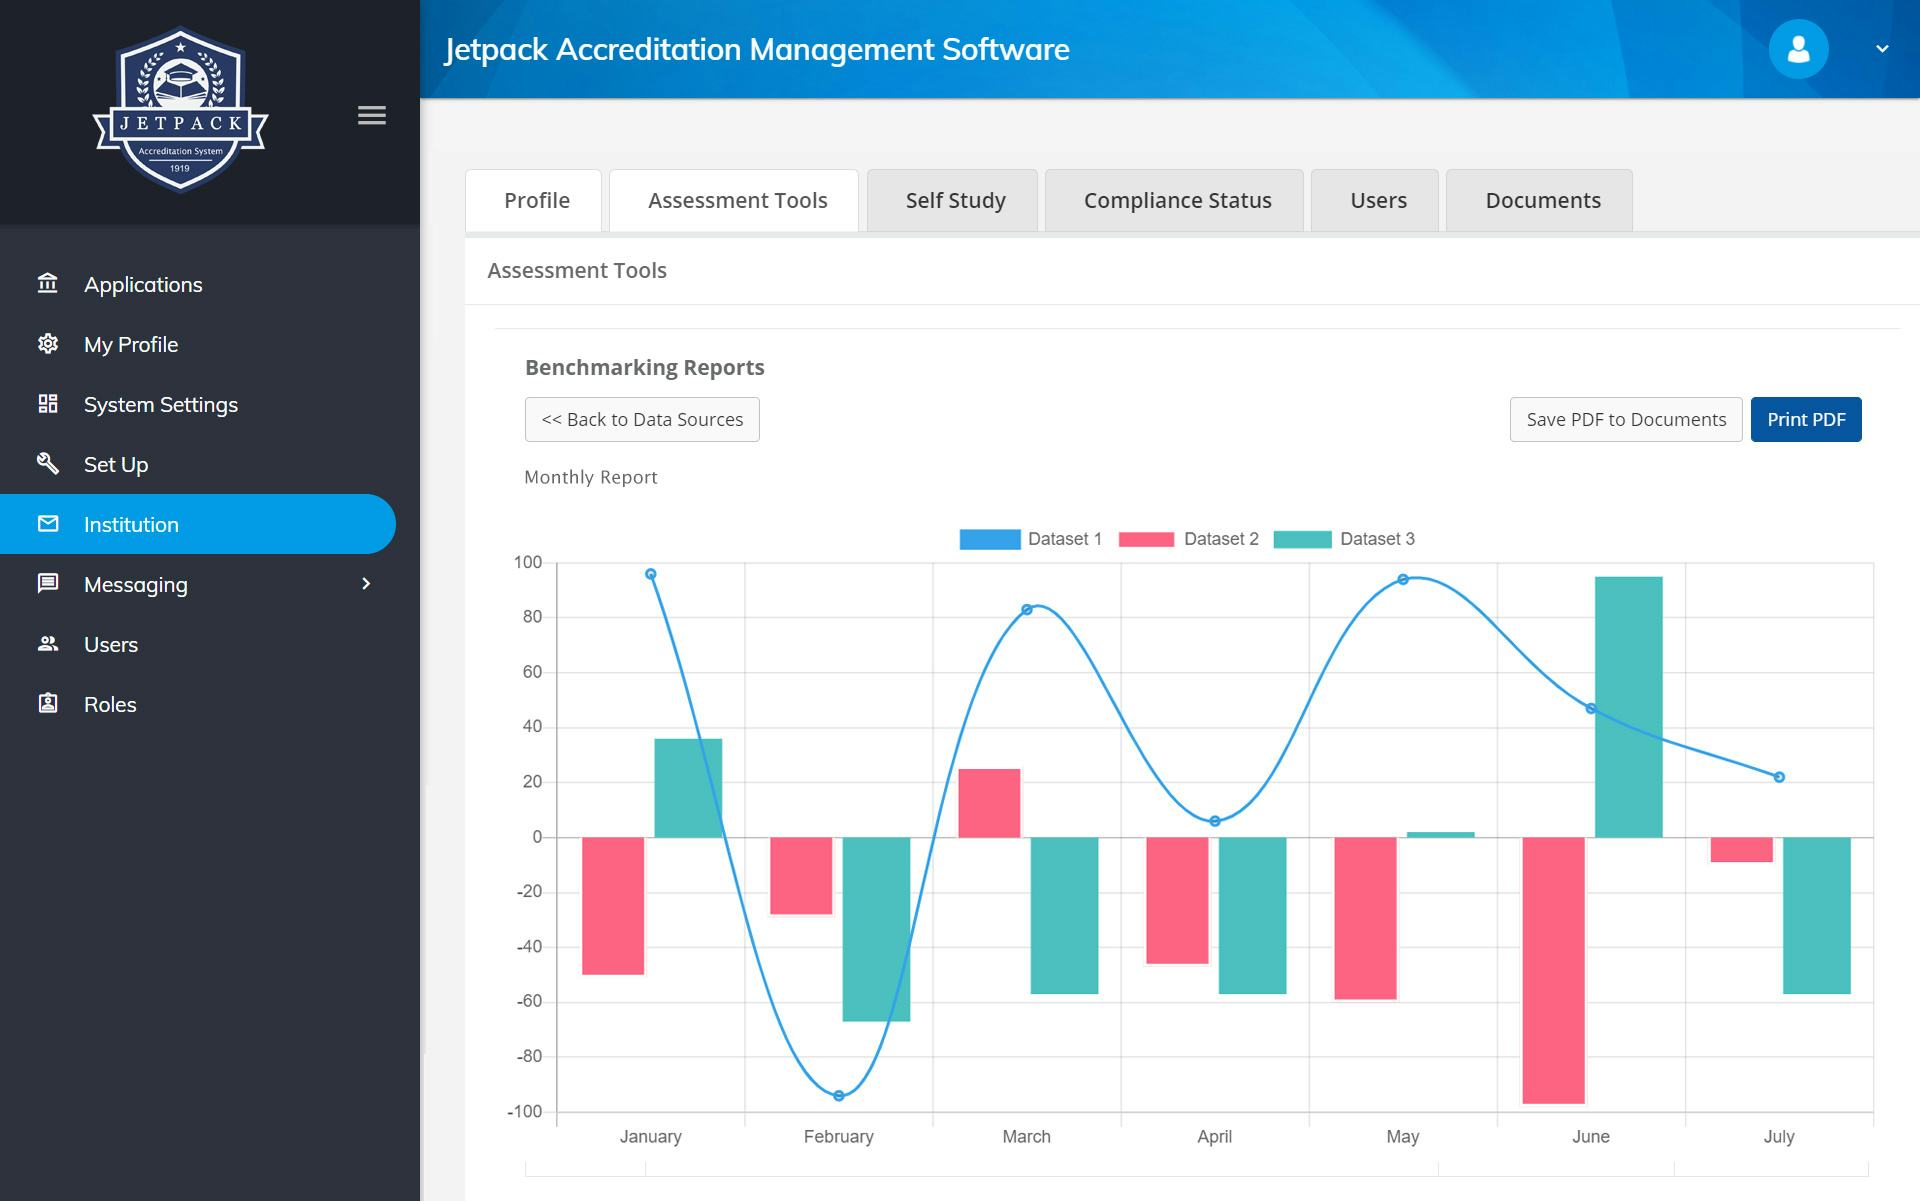1920x1201 pixels.
Task: Click the Roles badge icon
Action: 47,704
